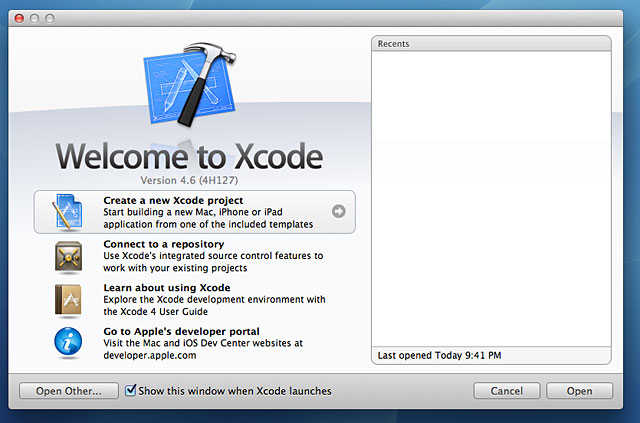This screenshot has width=640, height=423.
Task: Click the Recents list header
Action: [x=491, y=44]
